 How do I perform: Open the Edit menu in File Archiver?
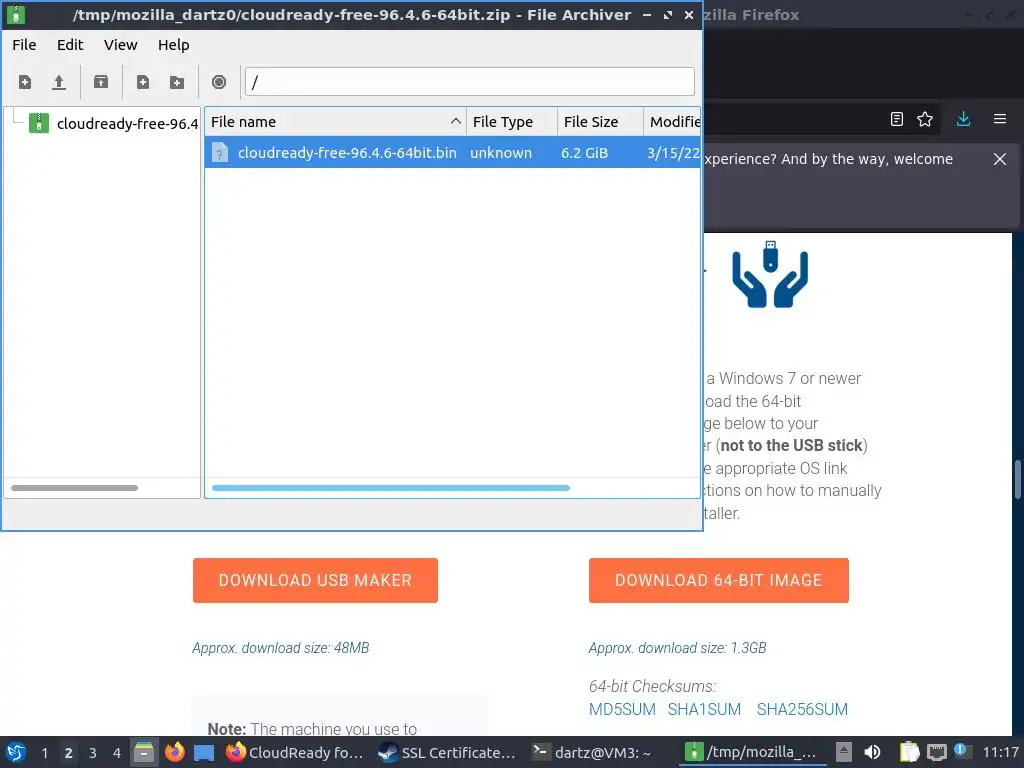70,45
